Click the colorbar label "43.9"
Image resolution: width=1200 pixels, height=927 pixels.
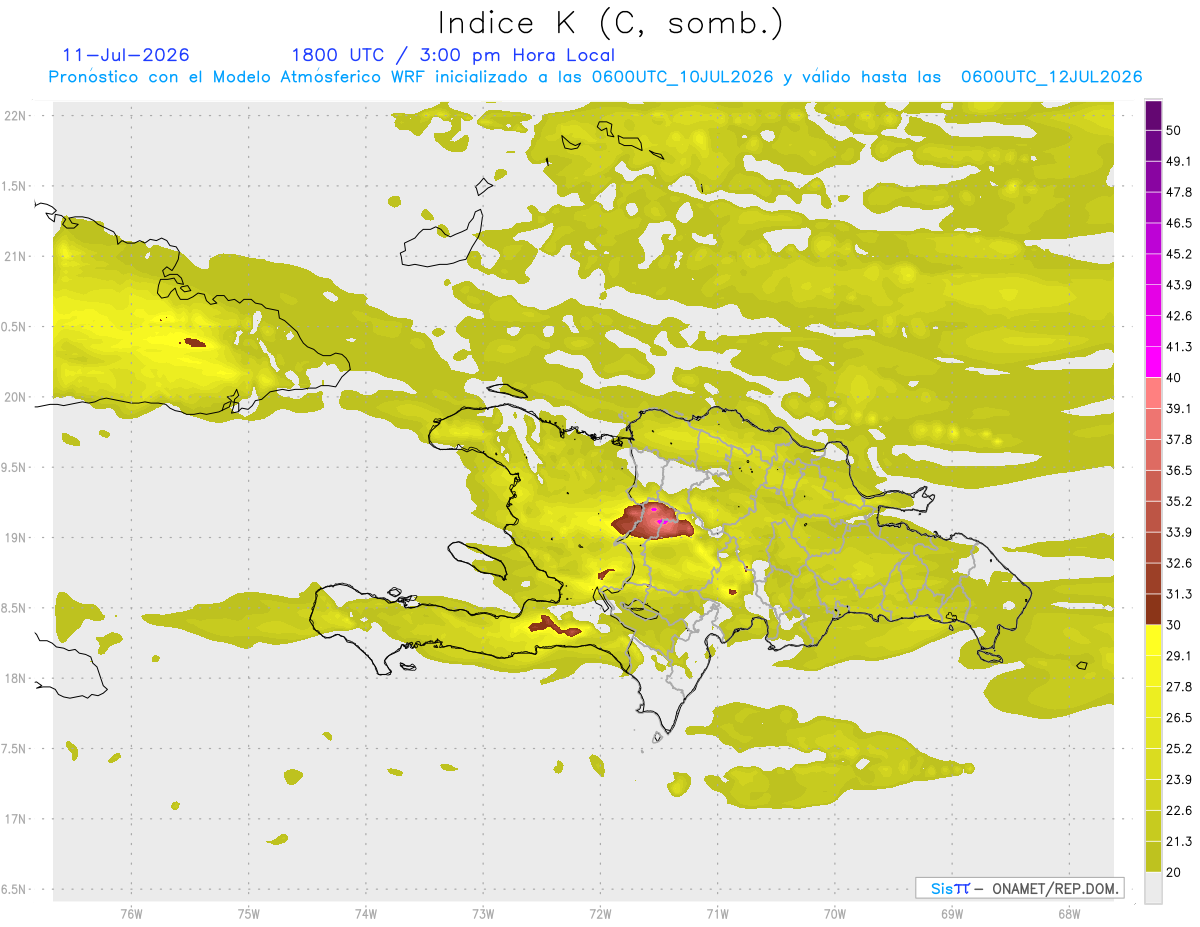tap(1178, 285)
